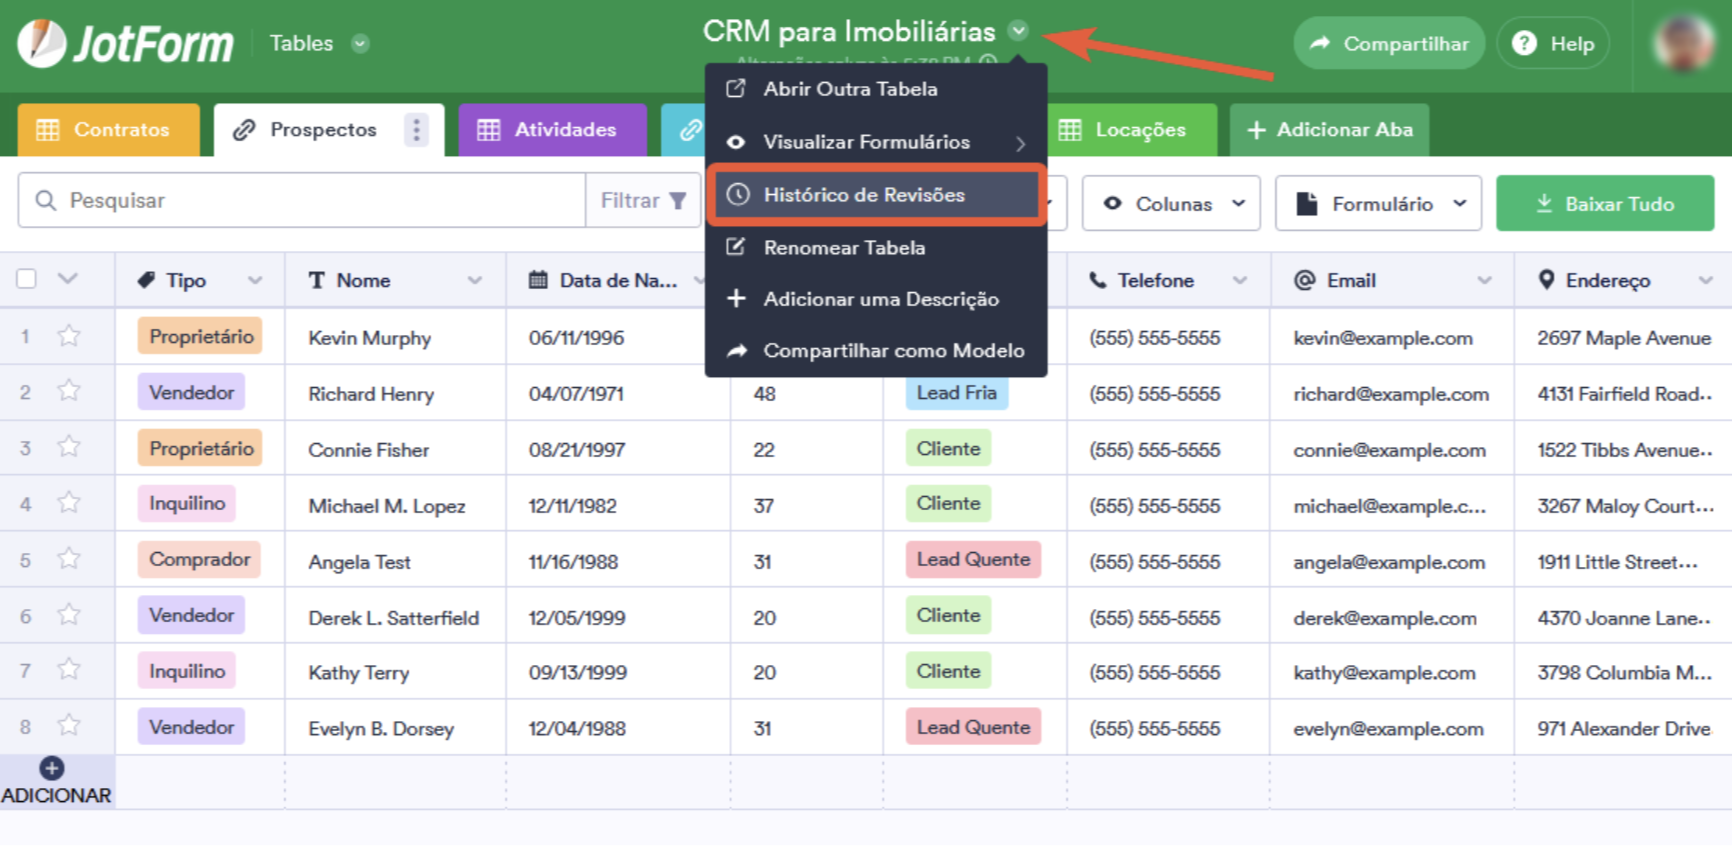
Task: Select Derek L. Satterfield name cell
Action: click(x=395, y=617)
